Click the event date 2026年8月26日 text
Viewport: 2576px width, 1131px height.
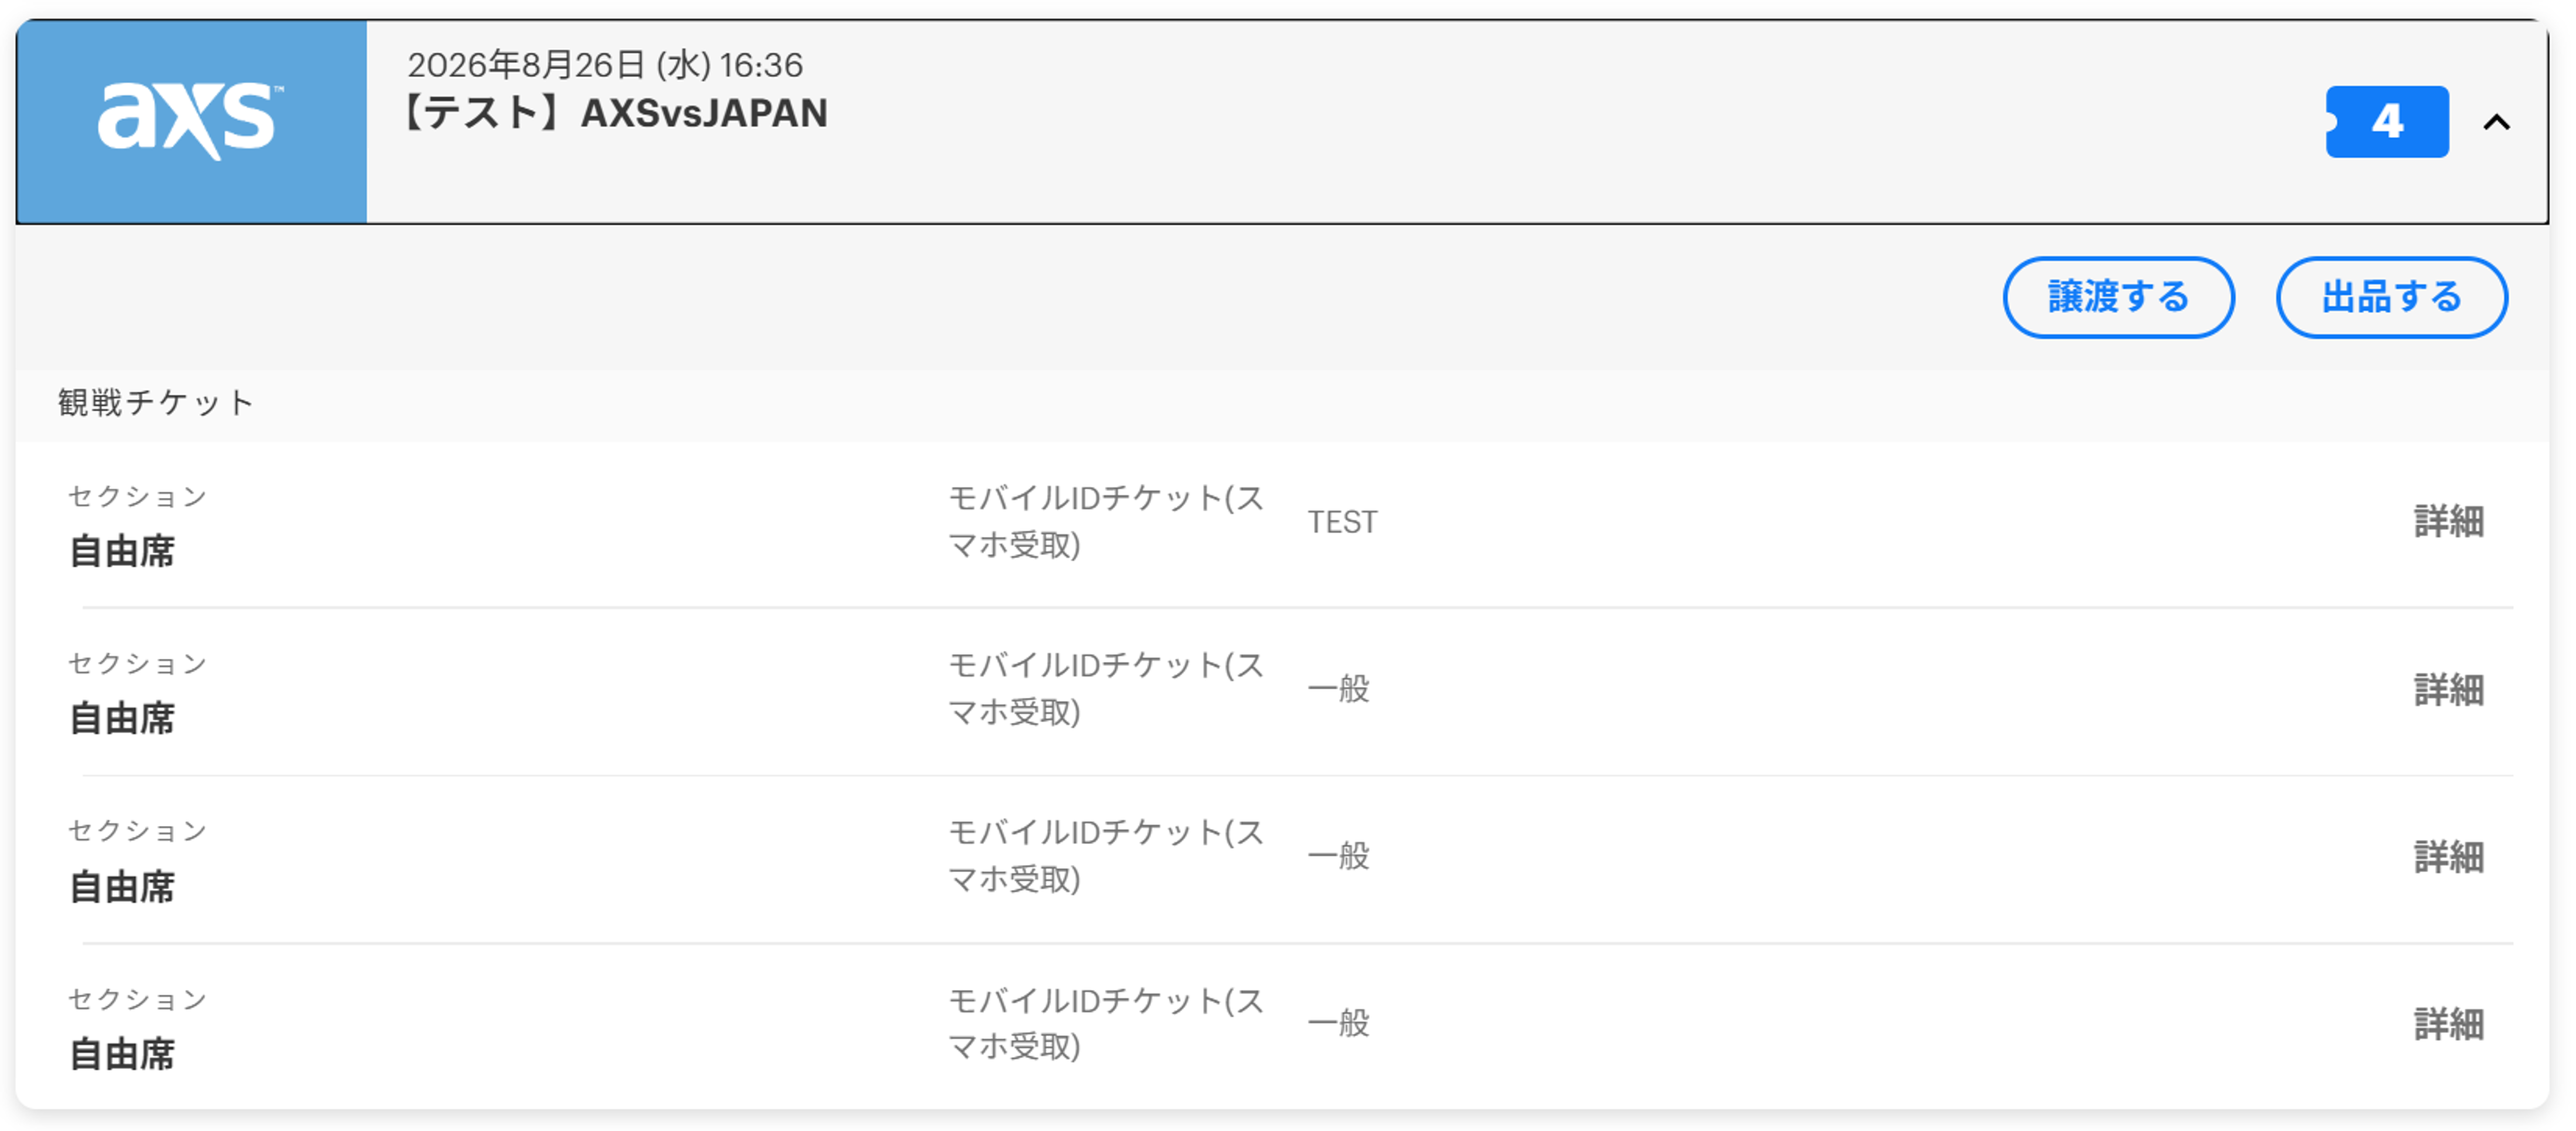(x=526, y=65)
